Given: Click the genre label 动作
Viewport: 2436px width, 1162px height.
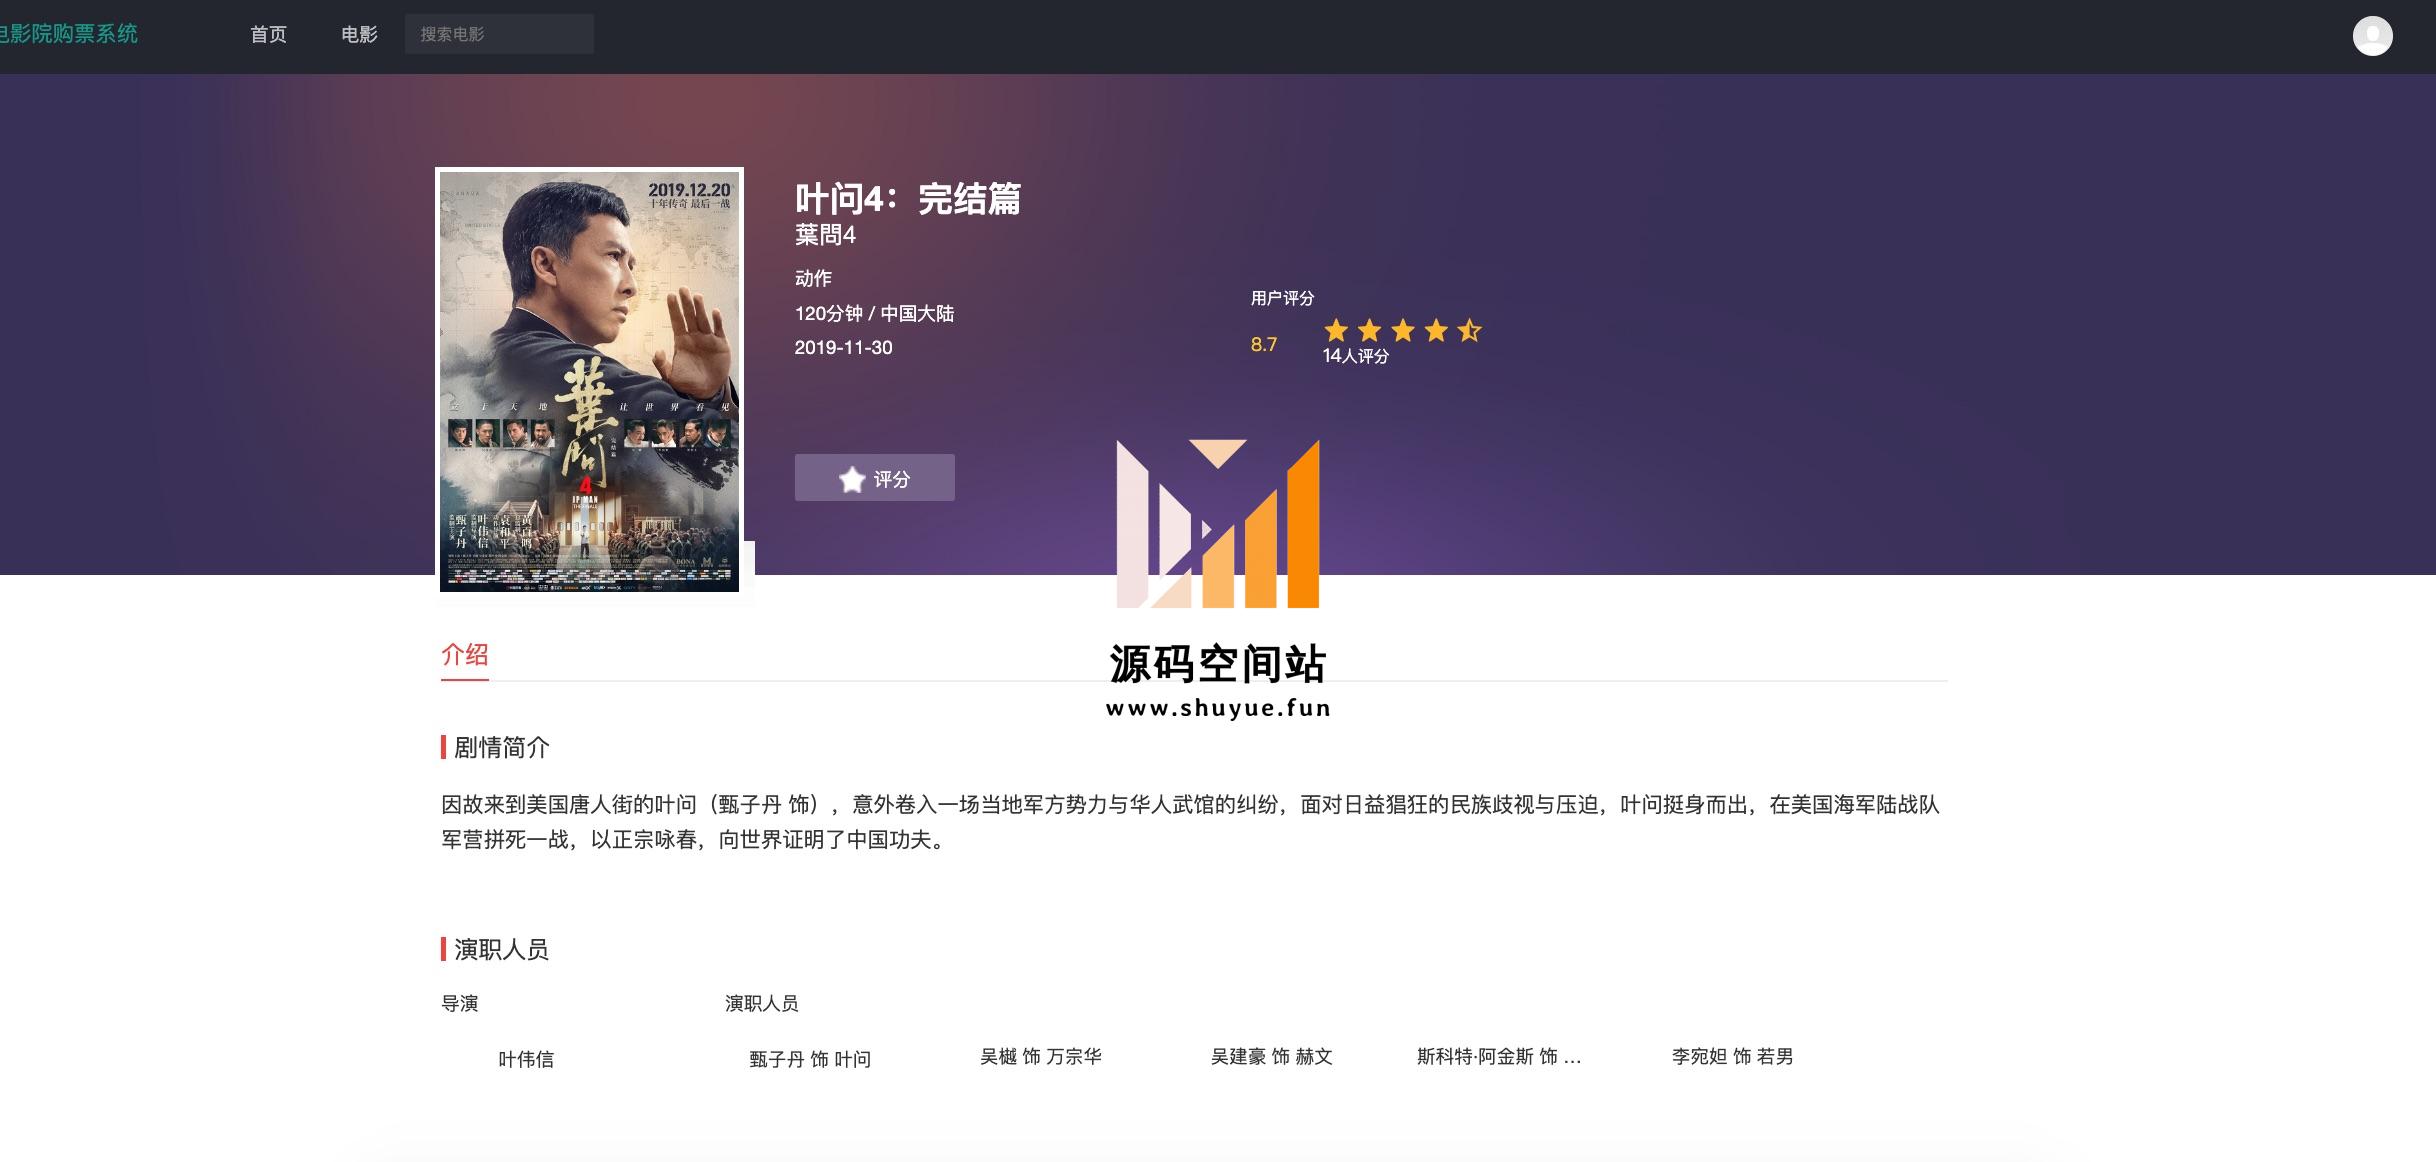Looking at the screenshot, I should coord(813,278).
